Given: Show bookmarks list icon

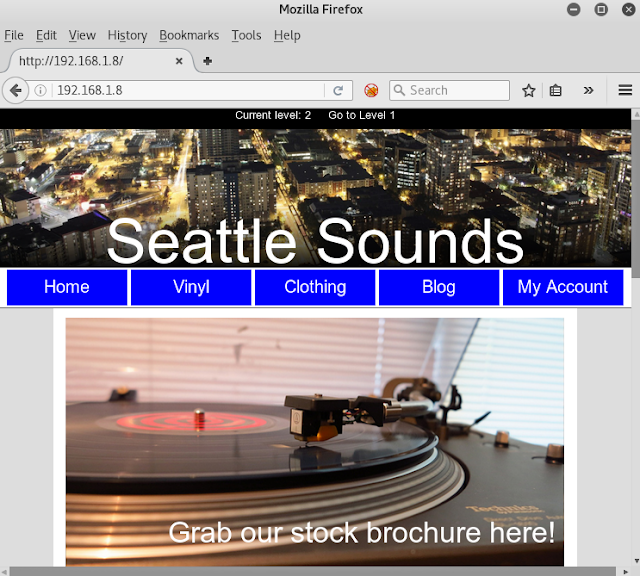Looking at the screenshot, I should (555, 90).
